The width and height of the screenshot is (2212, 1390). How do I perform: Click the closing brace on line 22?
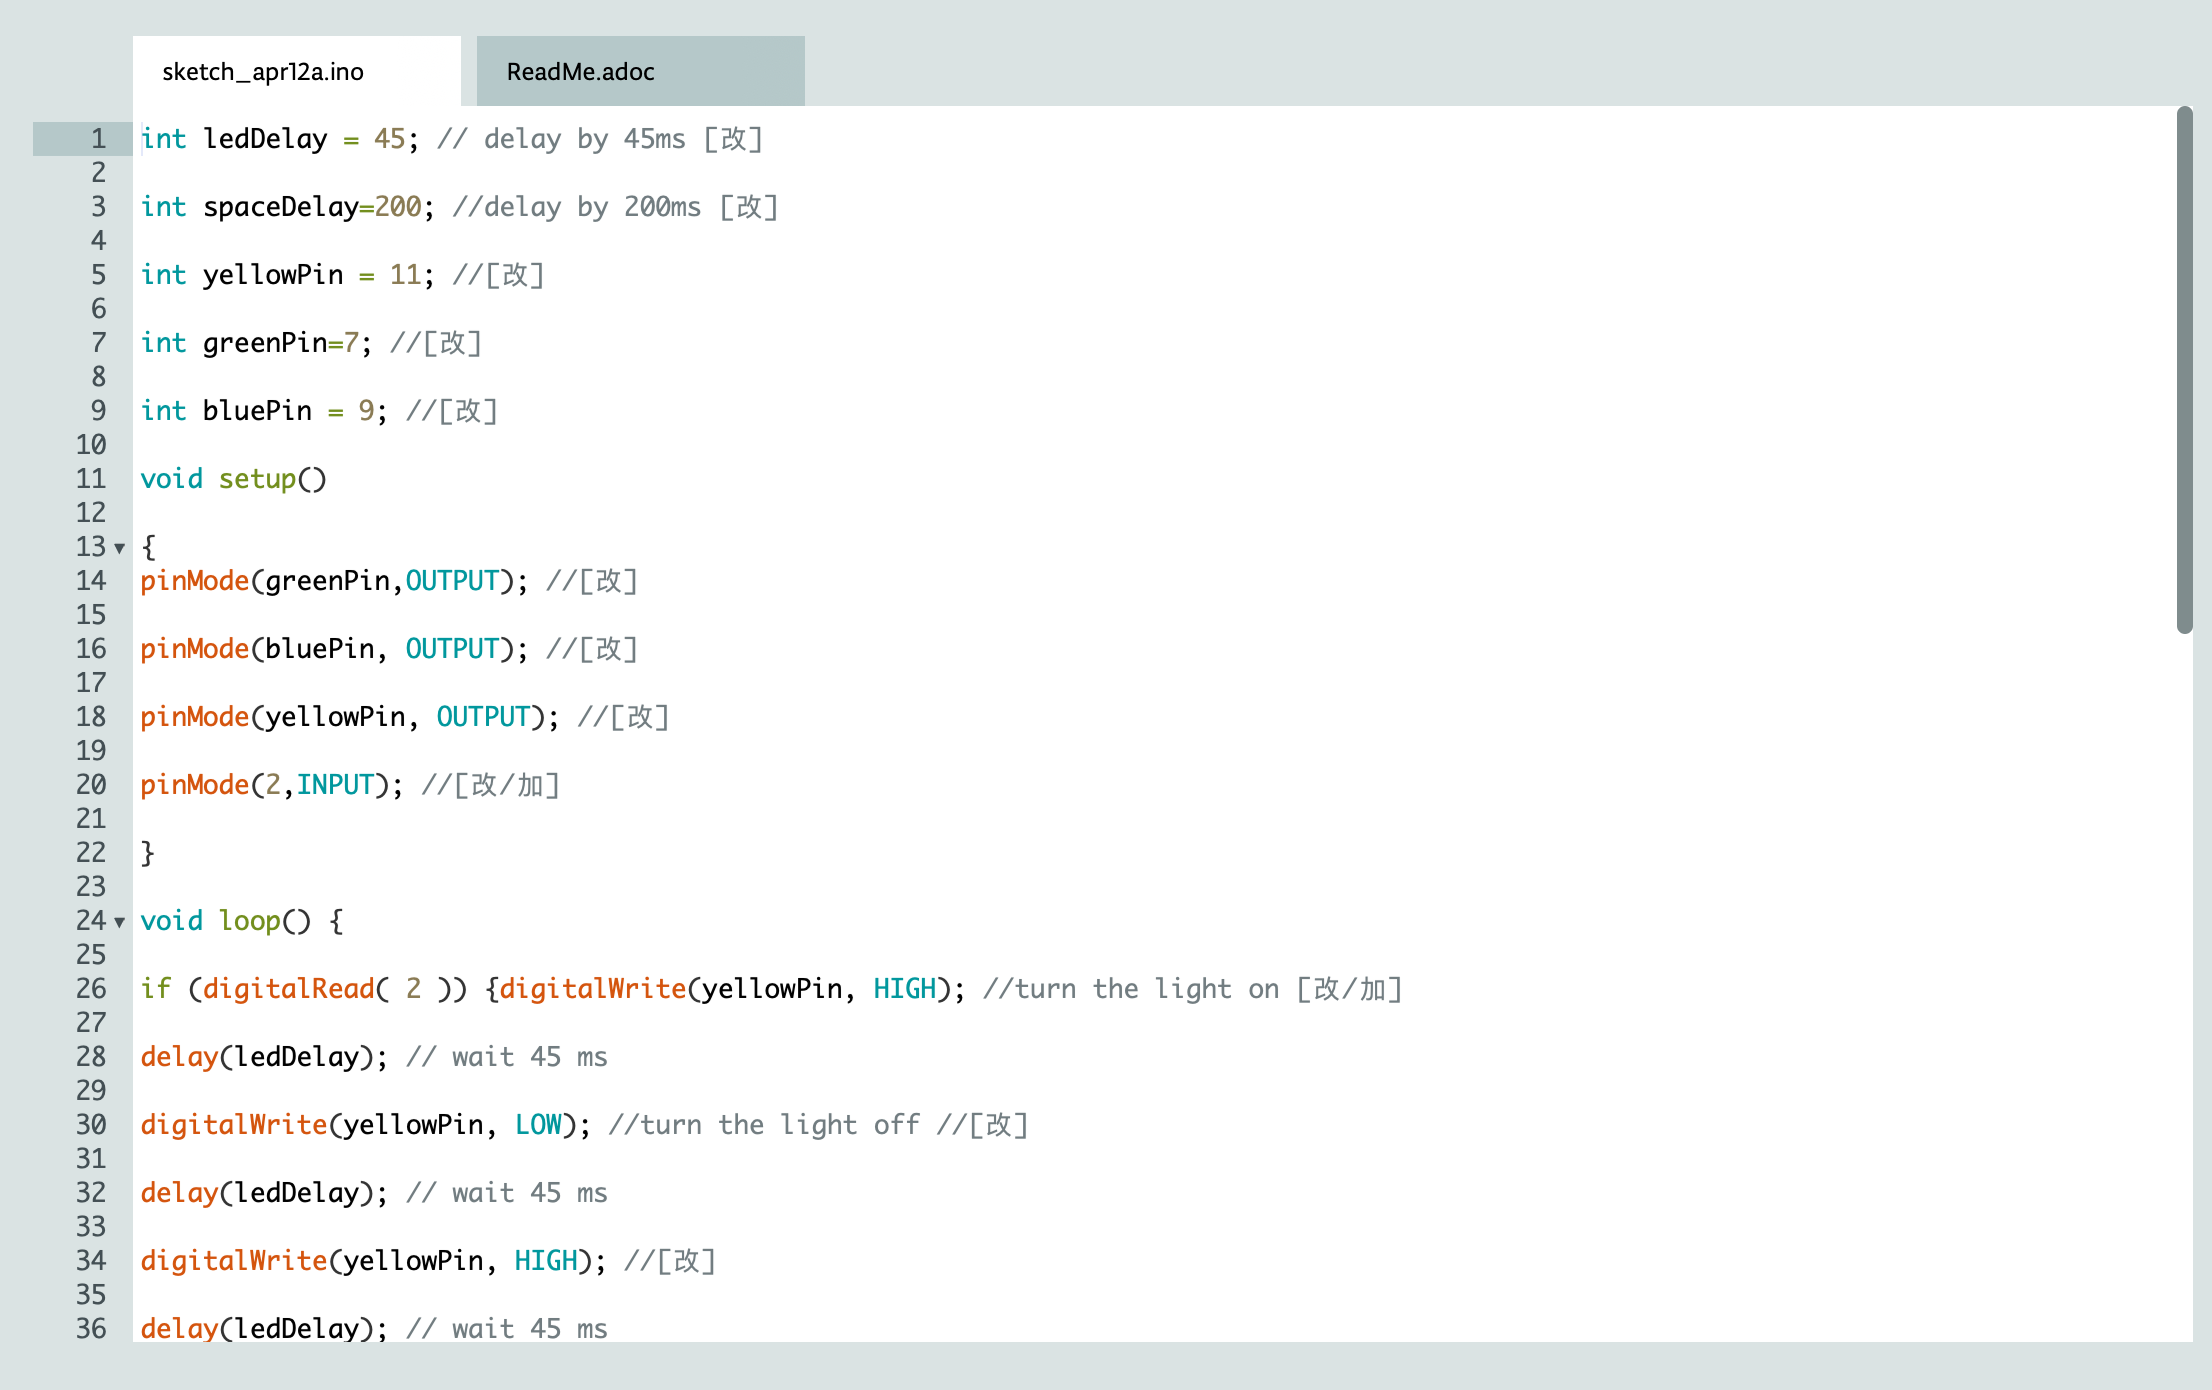coord(147,852)
